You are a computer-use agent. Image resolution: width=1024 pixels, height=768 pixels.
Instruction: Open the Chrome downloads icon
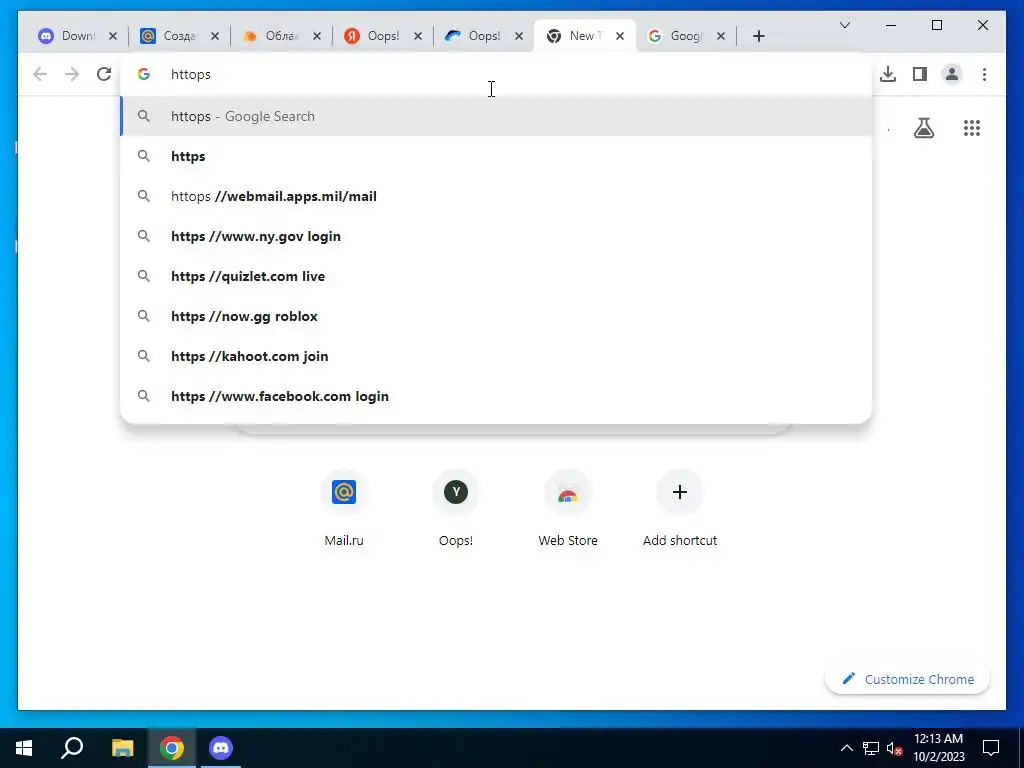[888, 74]
